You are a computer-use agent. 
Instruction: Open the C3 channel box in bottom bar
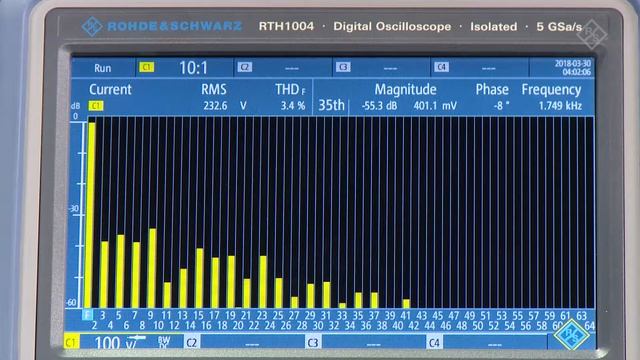pyautogui.click(x=365, y=342)
